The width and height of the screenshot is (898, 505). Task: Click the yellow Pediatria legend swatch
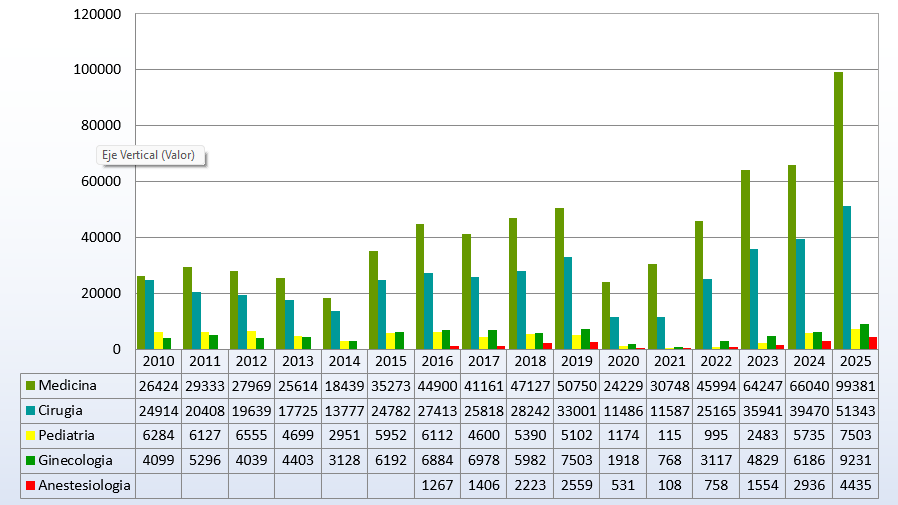point(30,436)
